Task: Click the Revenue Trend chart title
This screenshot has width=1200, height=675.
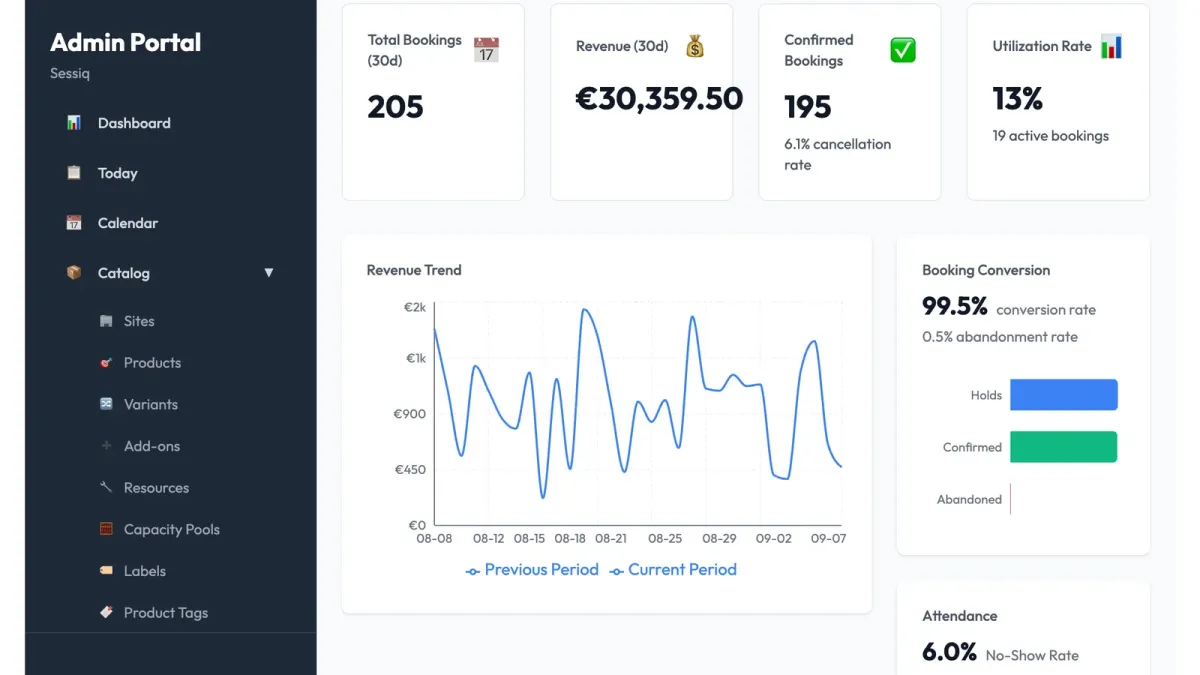Action: pyautogui.click(x=414, y=270)
